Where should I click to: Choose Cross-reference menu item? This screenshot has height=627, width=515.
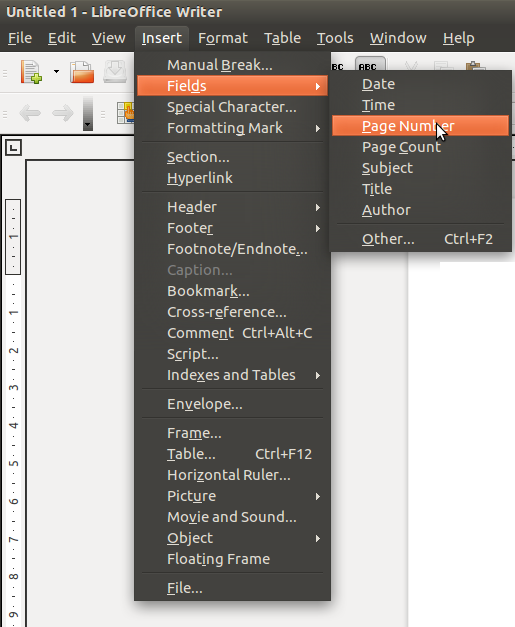[232, 312]
